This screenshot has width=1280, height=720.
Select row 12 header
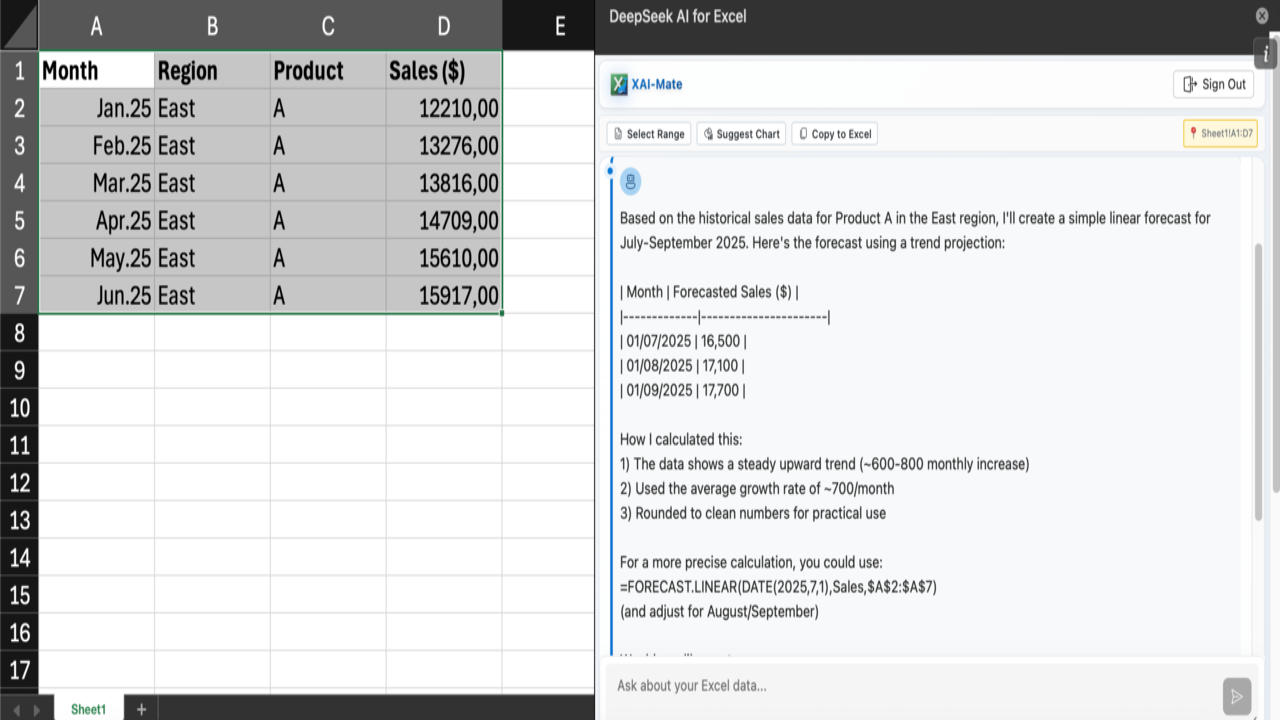pos(19,483)
